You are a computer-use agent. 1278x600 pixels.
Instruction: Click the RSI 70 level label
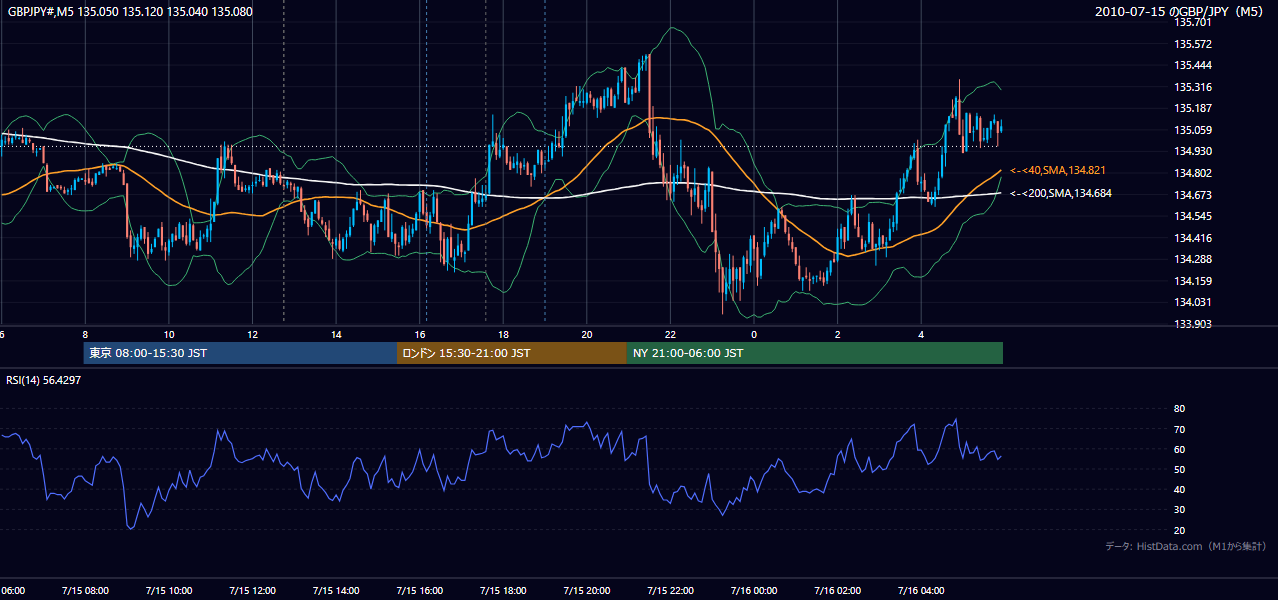[1179, 429]
